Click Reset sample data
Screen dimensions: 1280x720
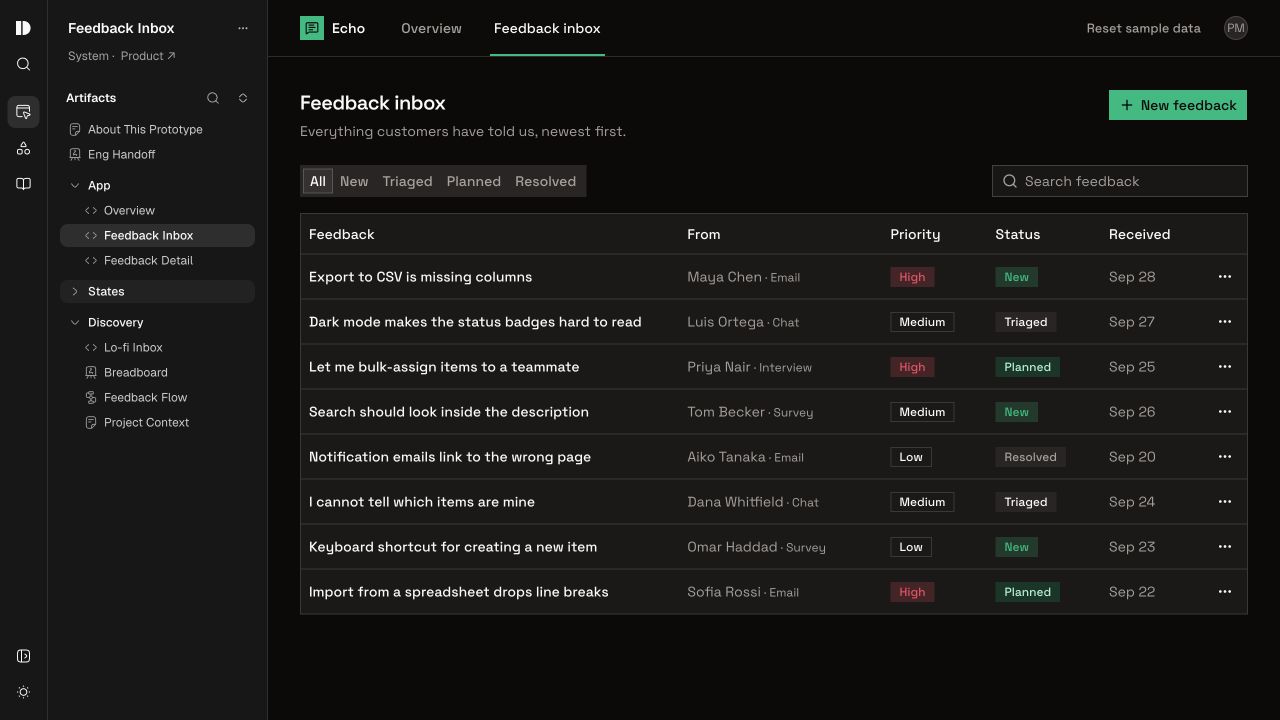[1143, 28]
